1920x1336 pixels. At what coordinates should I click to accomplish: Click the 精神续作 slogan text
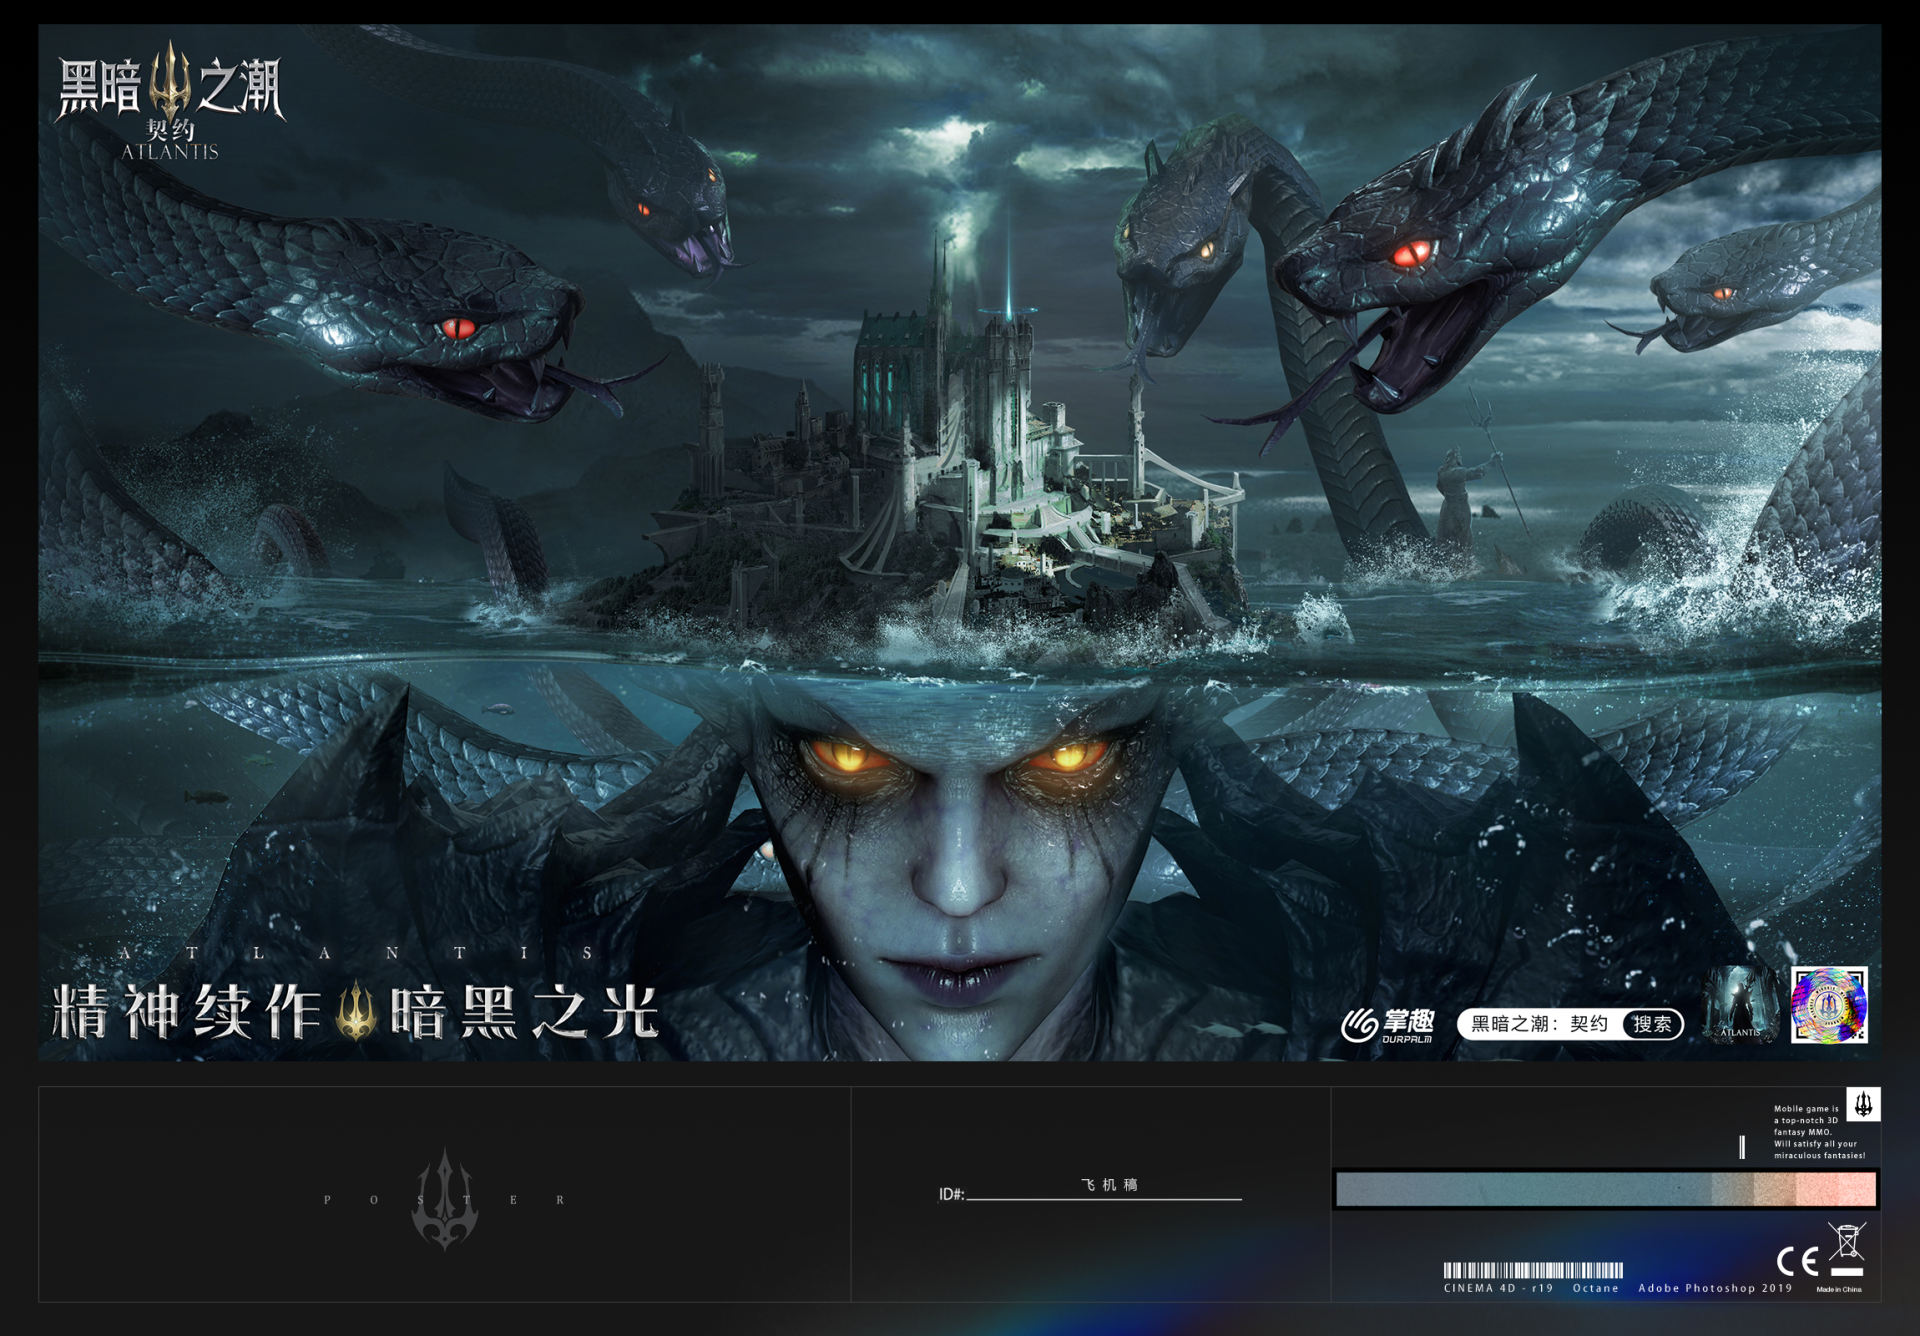coord(186,1011)
